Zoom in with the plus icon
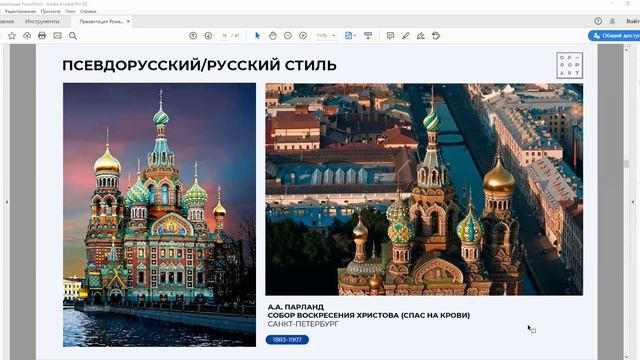 (x=303, y=36)
